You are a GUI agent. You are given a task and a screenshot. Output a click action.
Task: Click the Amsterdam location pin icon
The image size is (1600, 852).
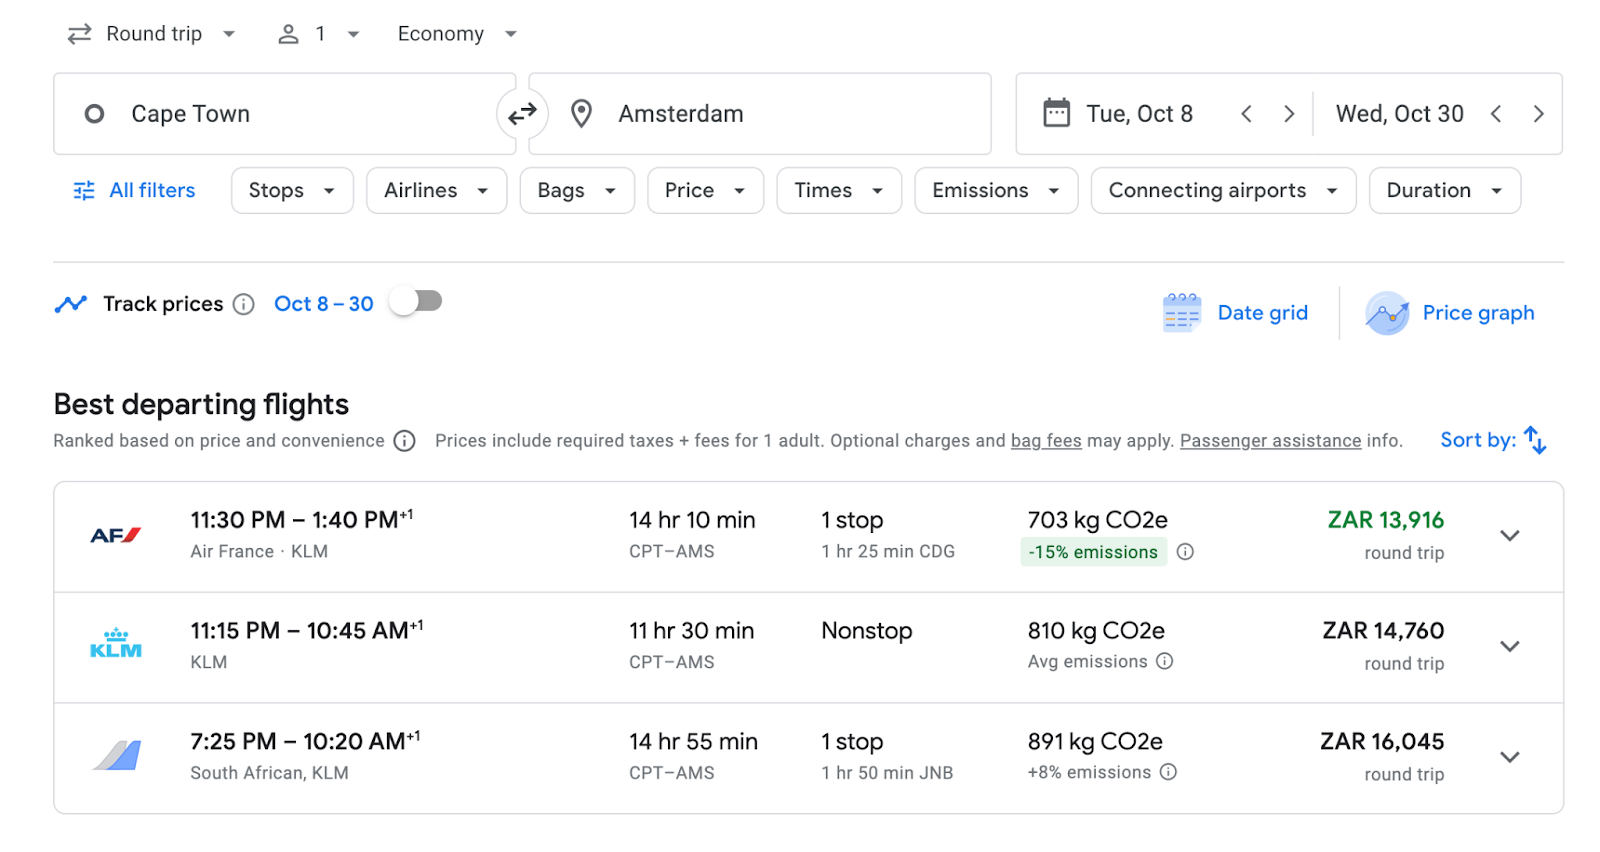[x=581, y=114]
